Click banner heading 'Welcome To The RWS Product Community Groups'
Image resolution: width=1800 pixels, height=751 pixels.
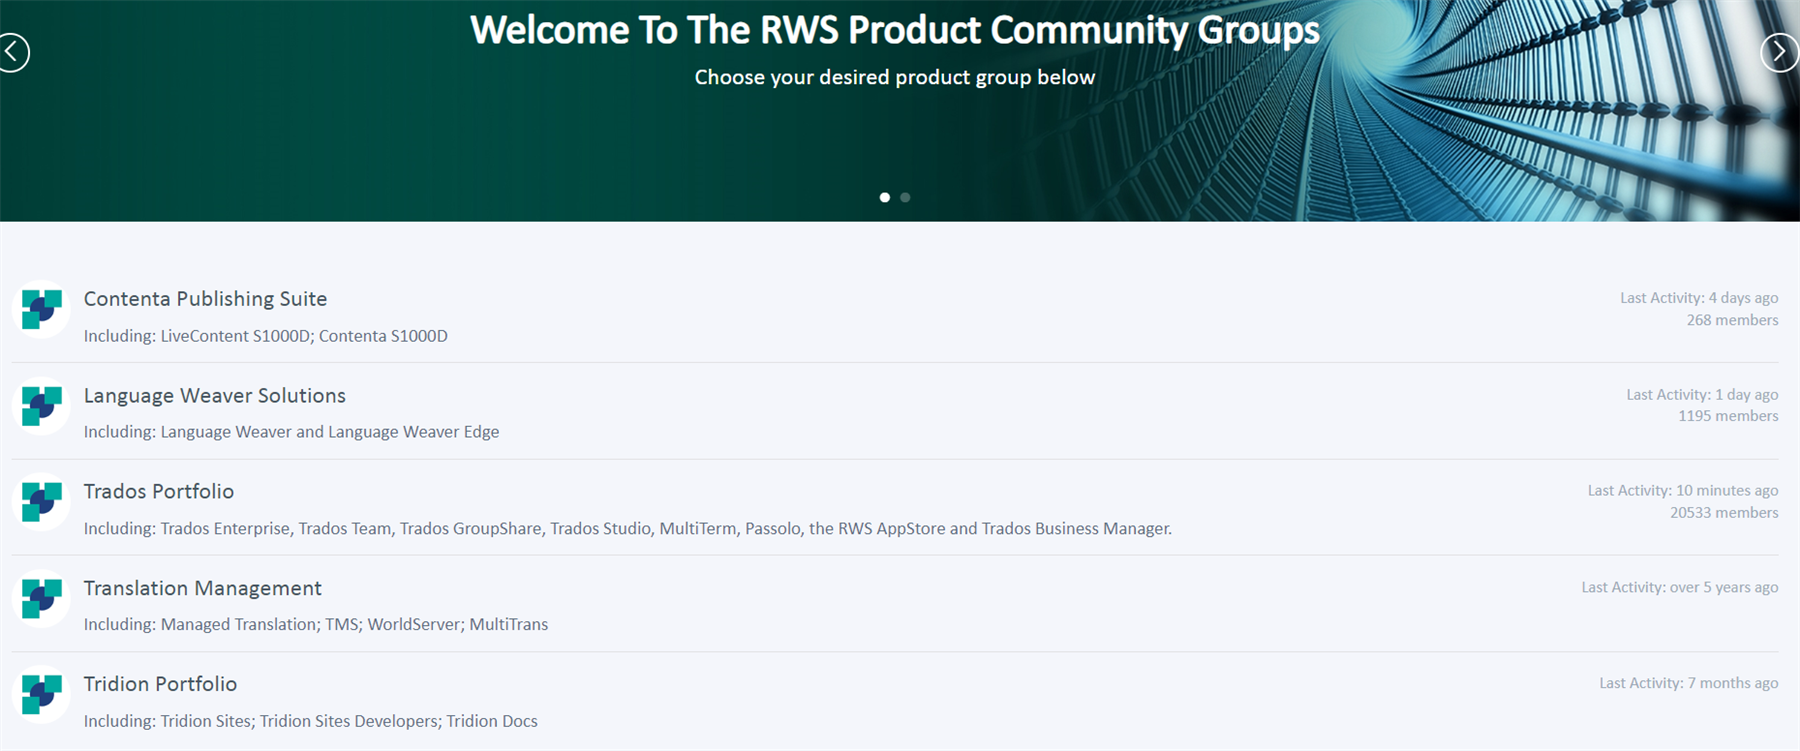click(x=895, y=30)
